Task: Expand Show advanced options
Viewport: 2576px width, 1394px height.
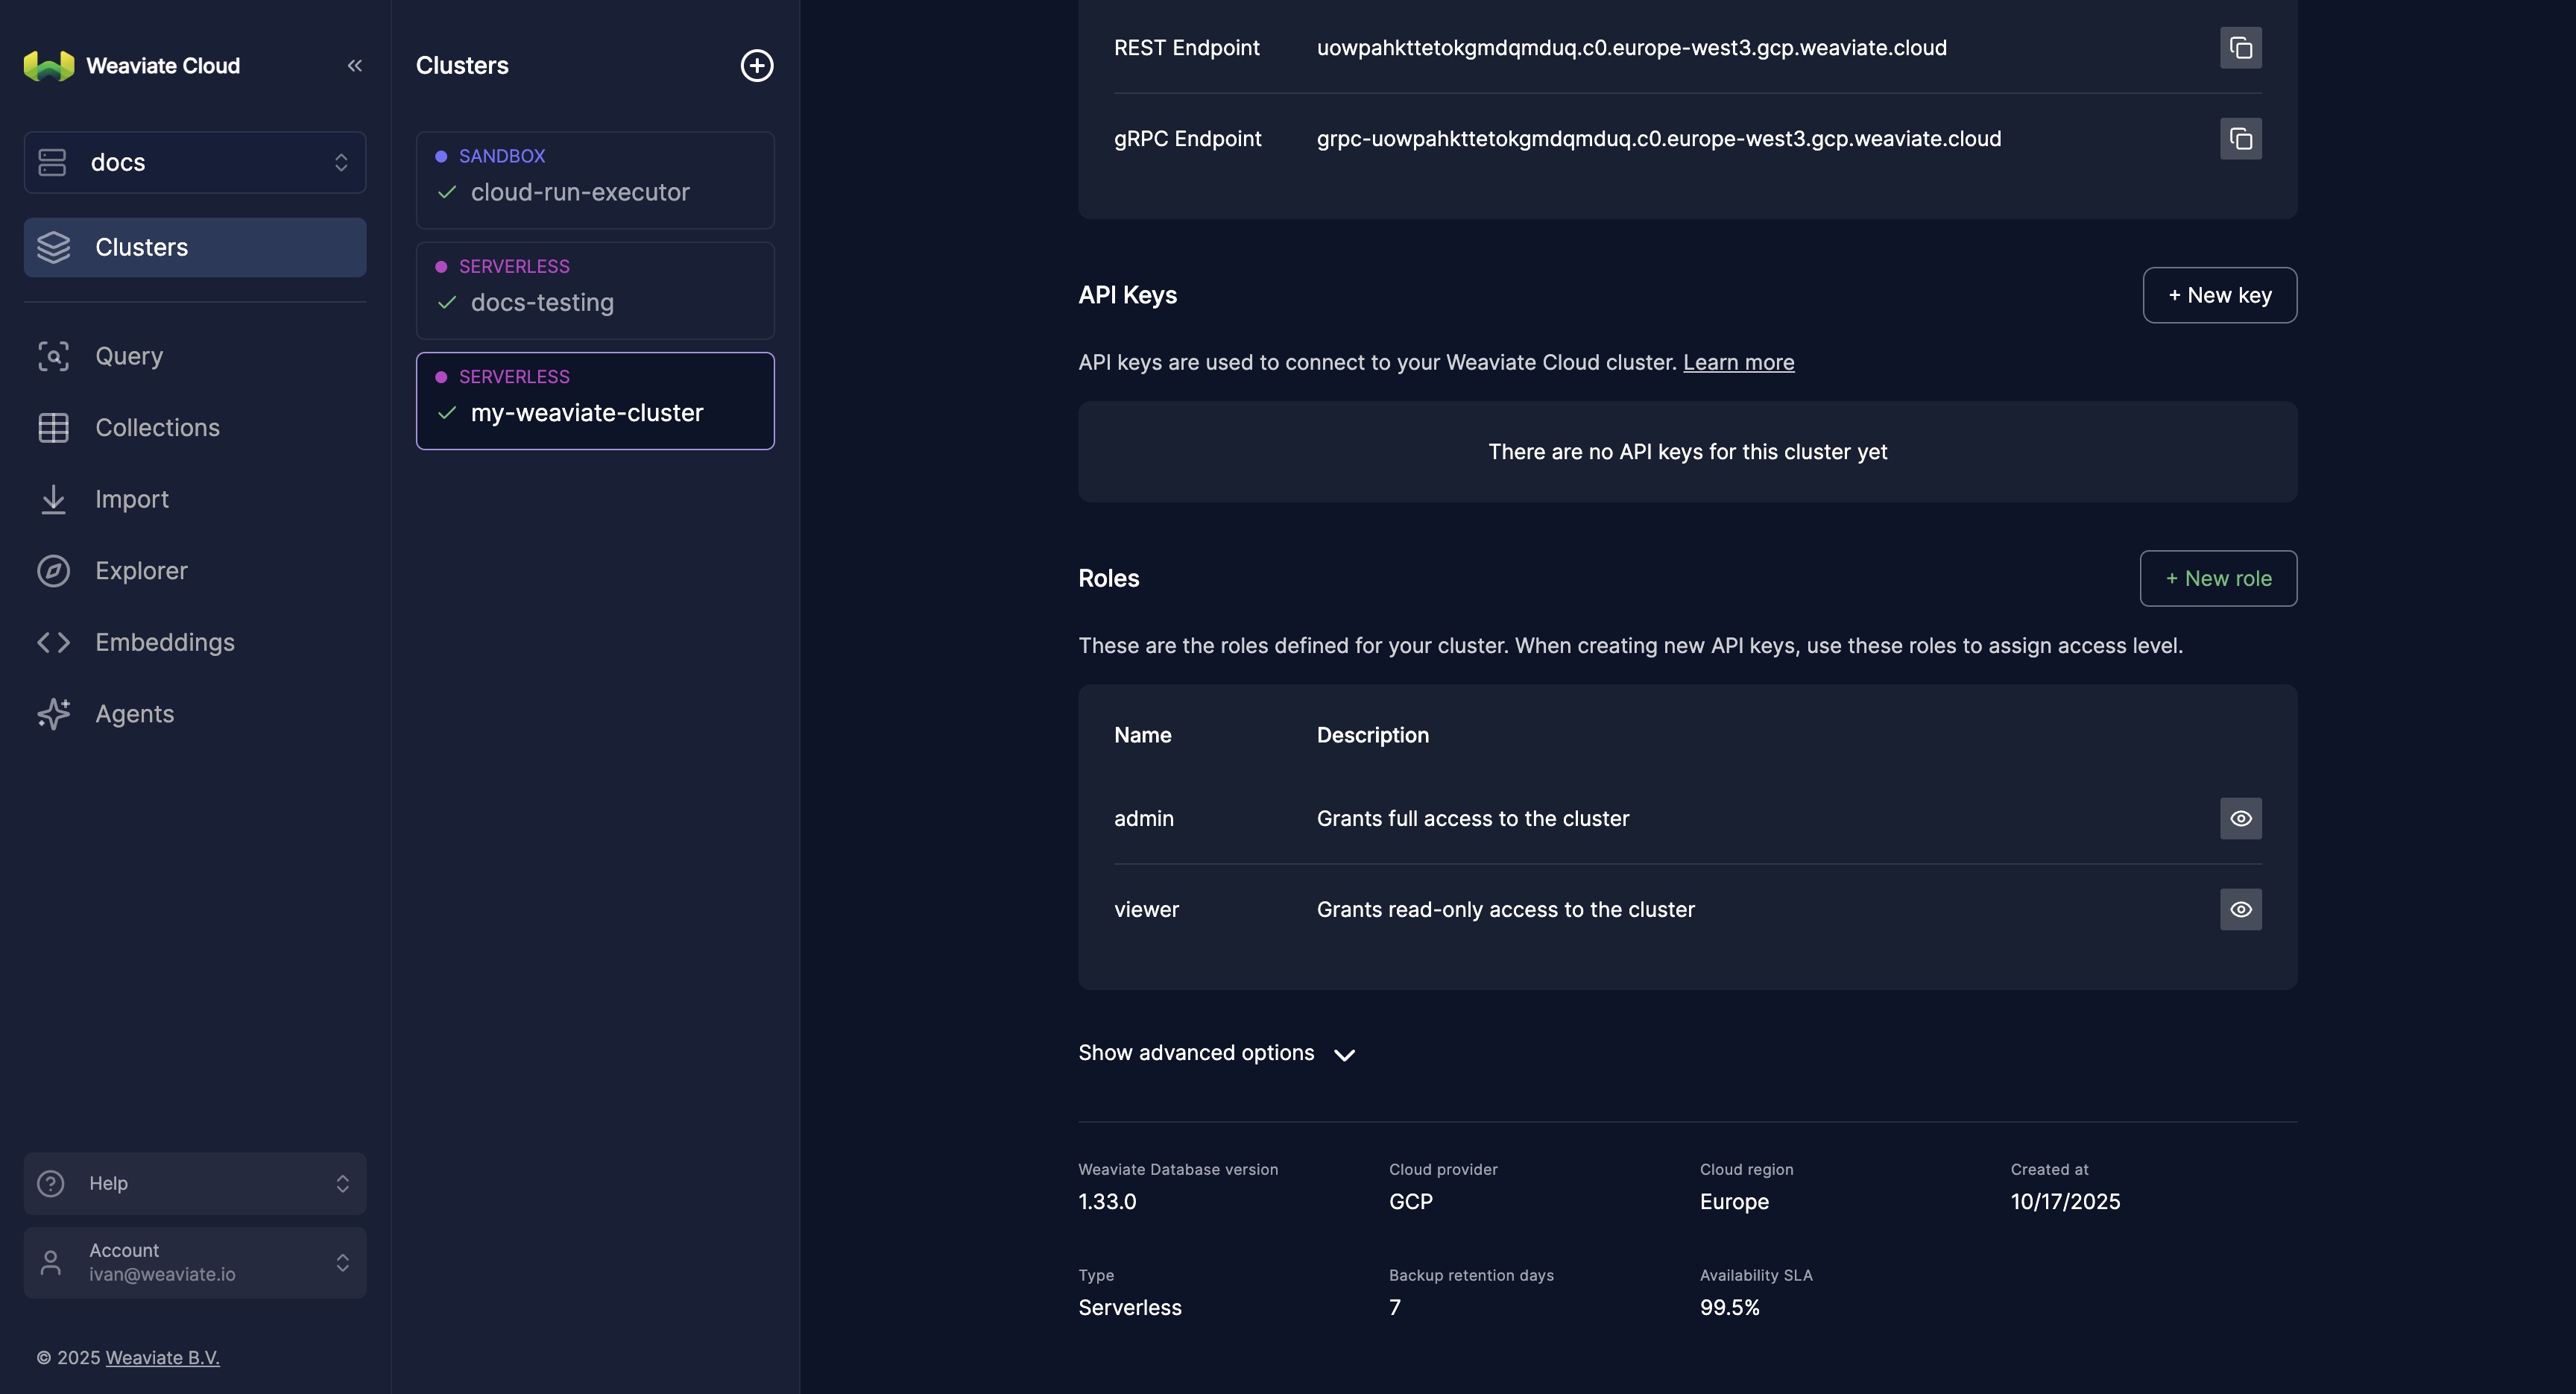Action: point(1216,1053)
